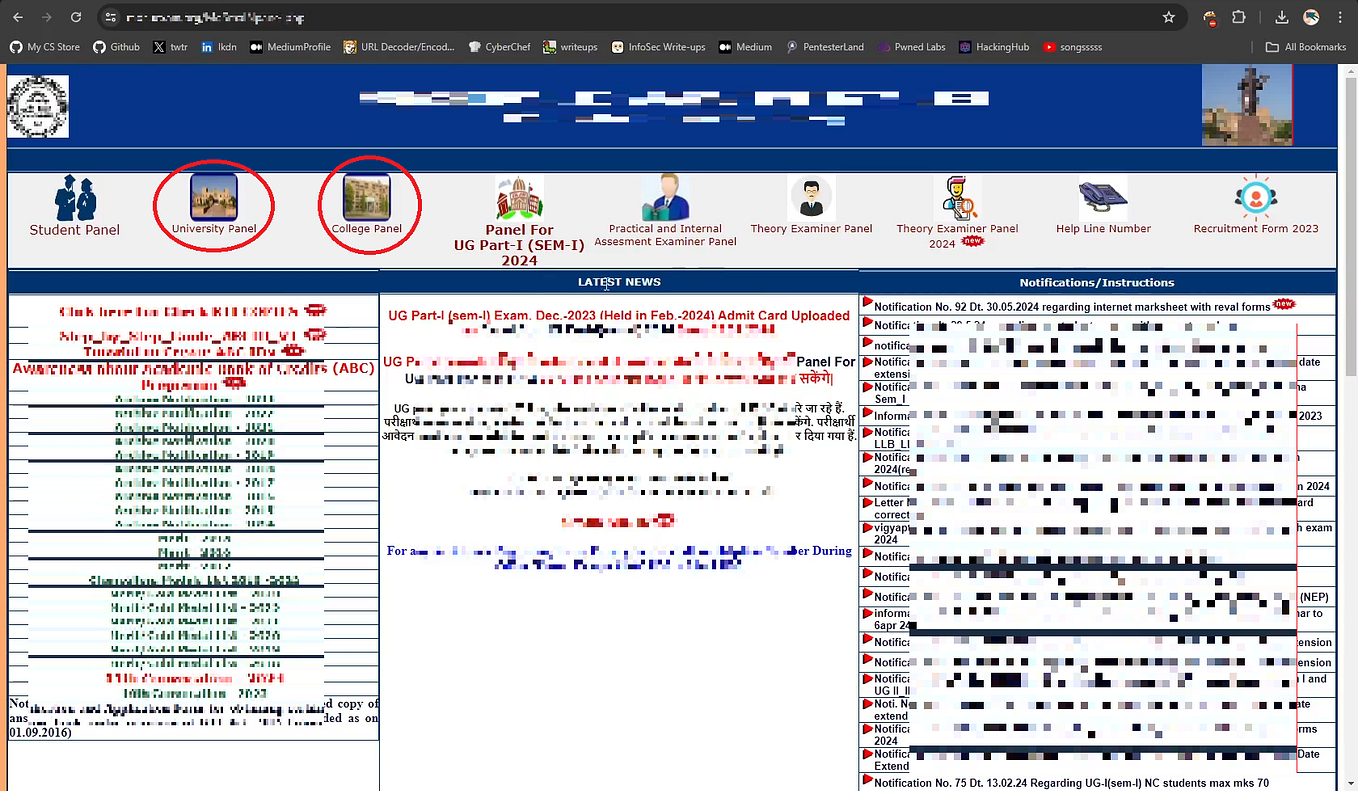Screen dimensions: 1358x791
Task: Open the Practical and Internal Assessment Examiner Panel
Action: (663, 205)
